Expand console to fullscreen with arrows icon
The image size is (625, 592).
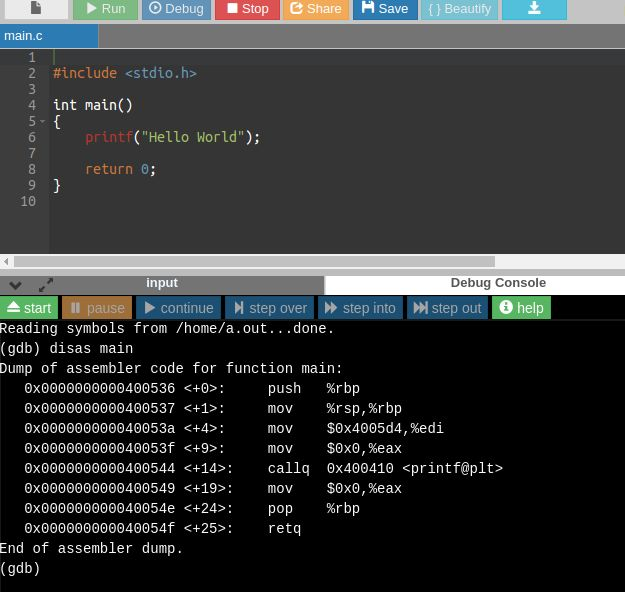pos(46,285)
